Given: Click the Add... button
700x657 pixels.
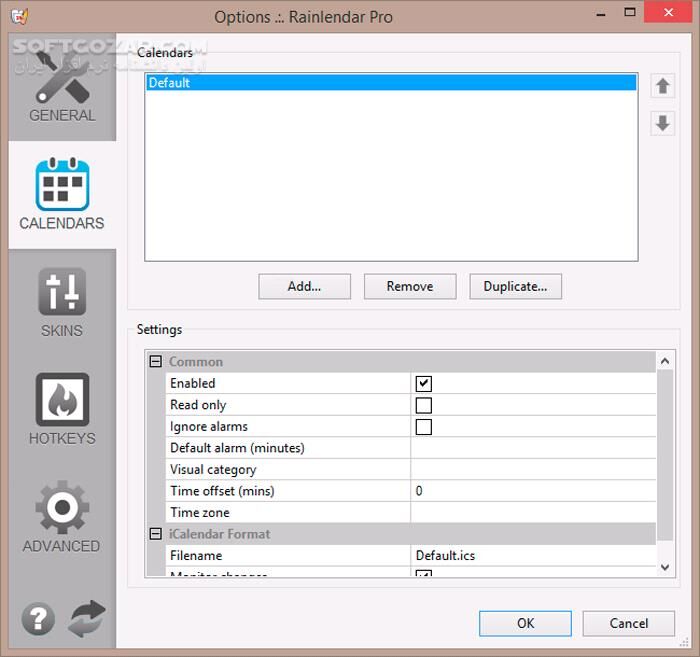Looking at the screenshot, I should point(304,286).
